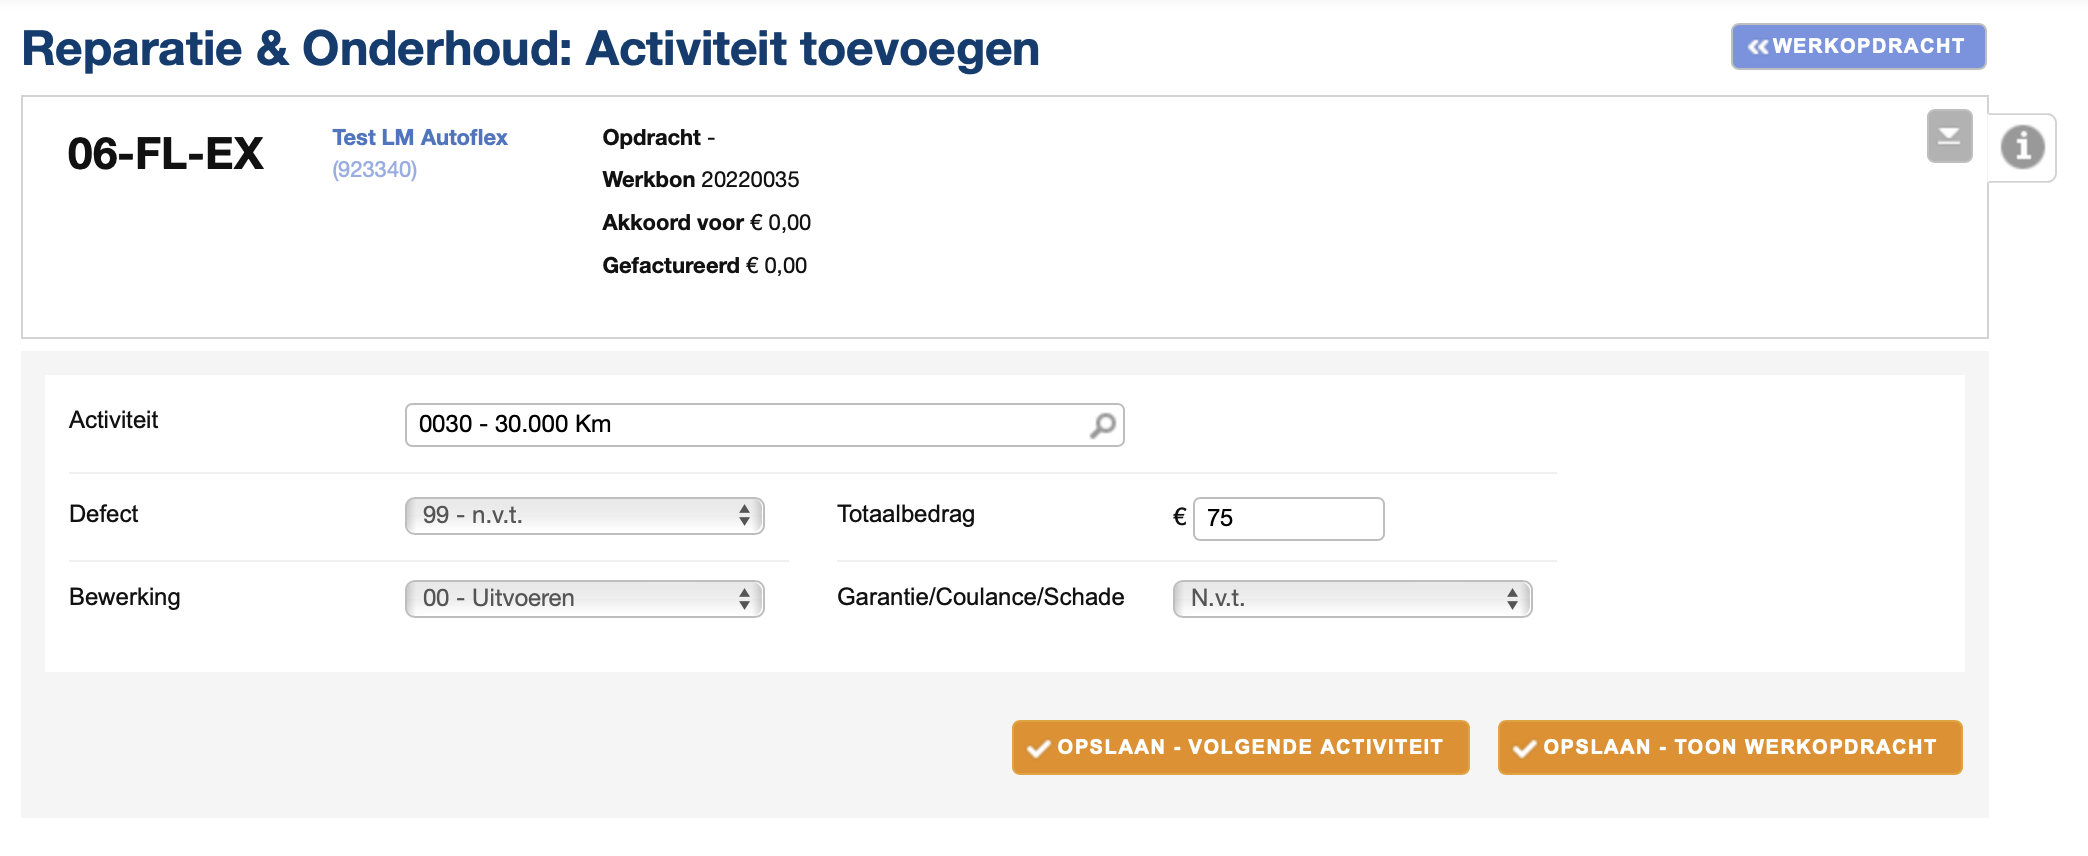Click the Gefactureerd amount line
The height and width of the screenshot is (856, 2088).
click(x=704, y=266)
